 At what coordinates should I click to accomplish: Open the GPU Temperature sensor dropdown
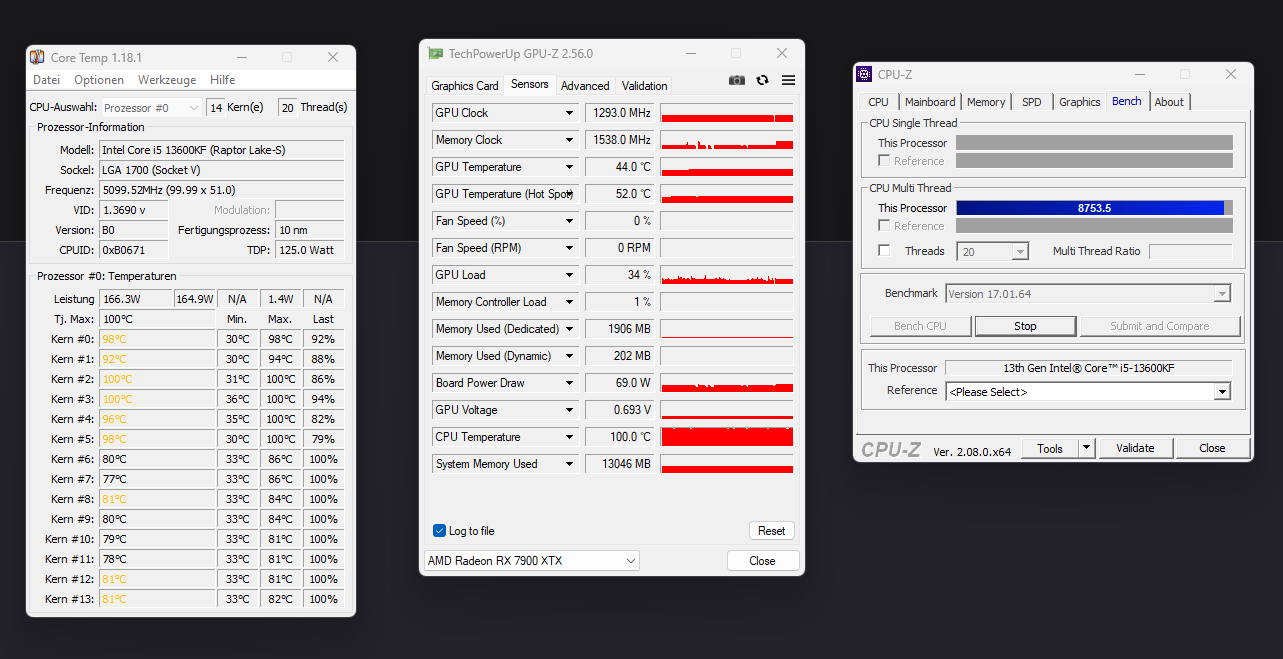click(x=570, y=167)
